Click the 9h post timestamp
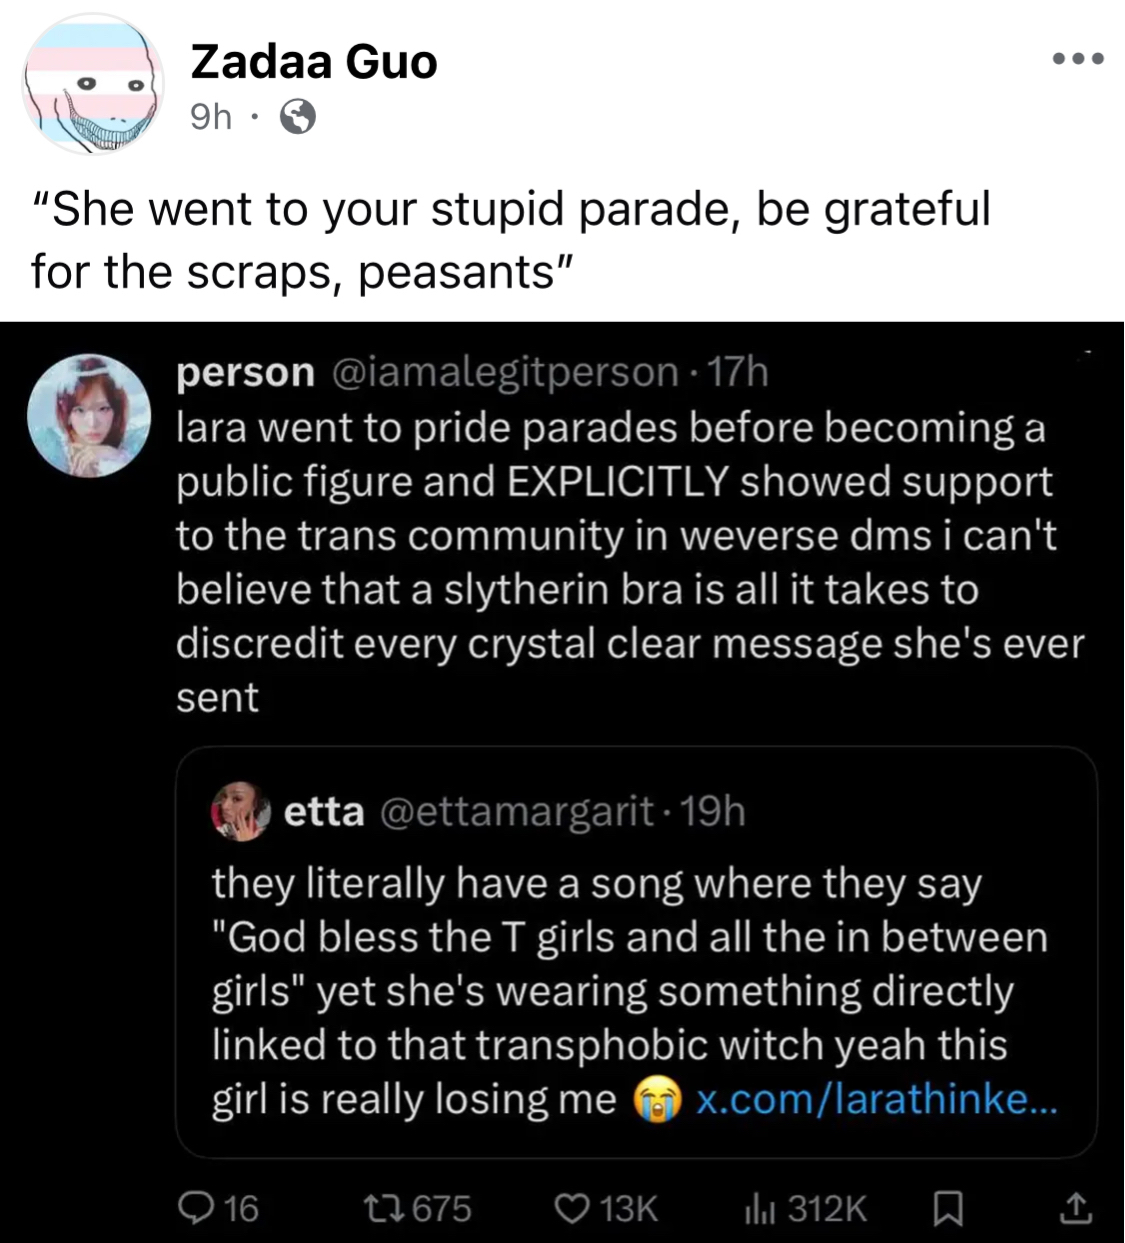 [x=210, y=118]
